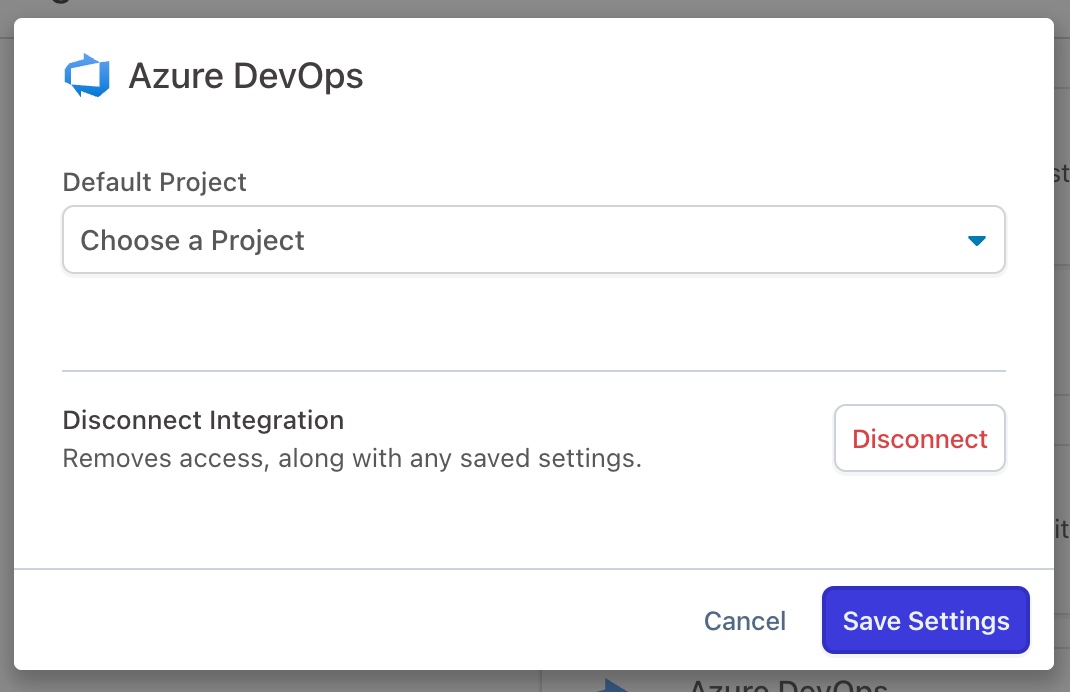This screenshot has height=692, width=1070.
Task: Click the Save Settings button
Action: tap(925, 621)
